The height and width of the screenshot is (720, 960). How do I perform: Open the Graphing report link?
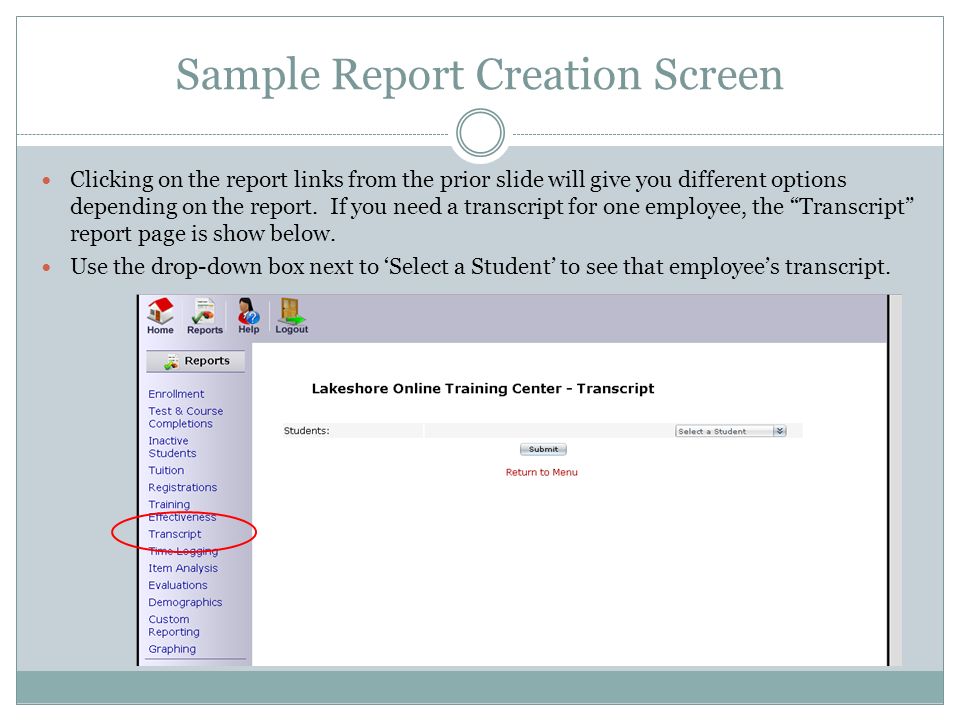pyautogui.click(x=172, y=649)
